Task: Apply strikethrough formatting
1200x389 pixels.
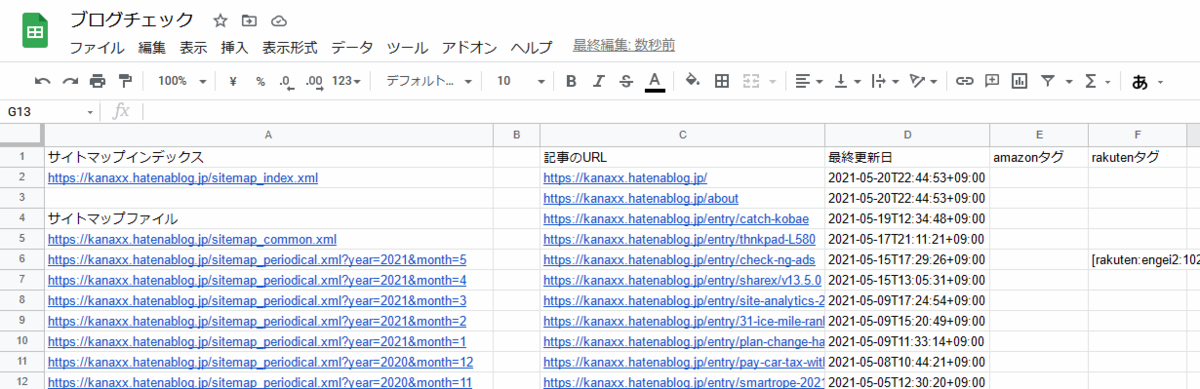Action: [627, 81]
